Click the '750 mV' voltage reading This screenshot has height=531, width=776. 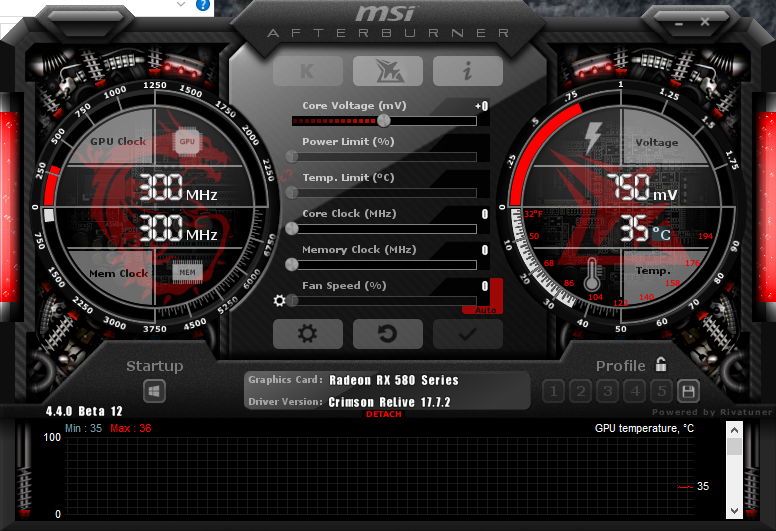pyautogui.click(x=642, y=188)
